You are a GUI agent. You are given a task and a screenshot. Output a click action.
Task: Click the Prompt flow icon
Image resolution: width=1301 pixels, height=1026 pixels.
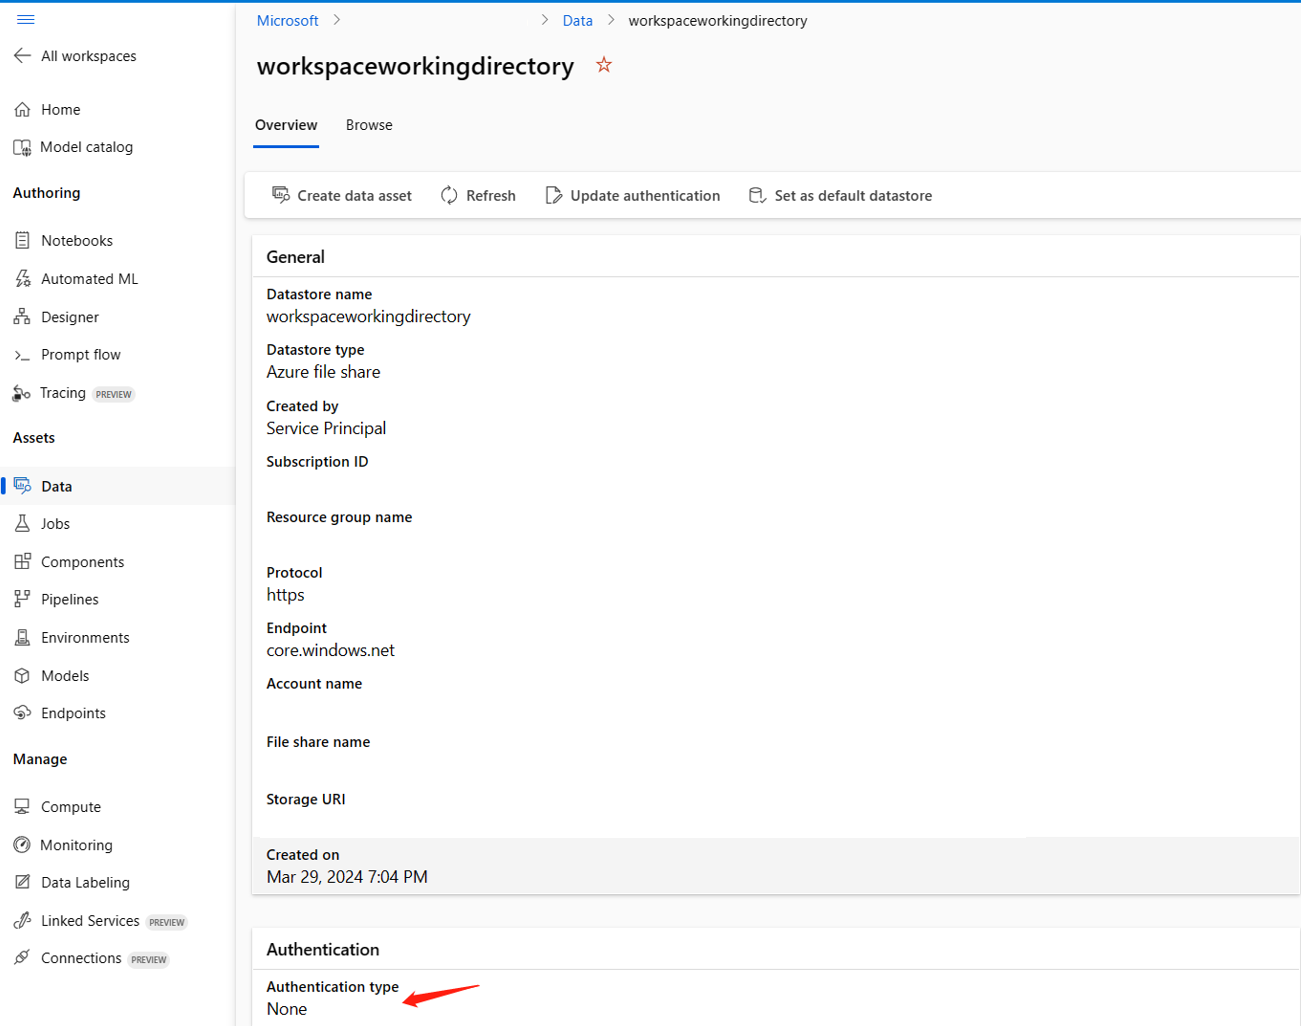click(x=22, y=355)
